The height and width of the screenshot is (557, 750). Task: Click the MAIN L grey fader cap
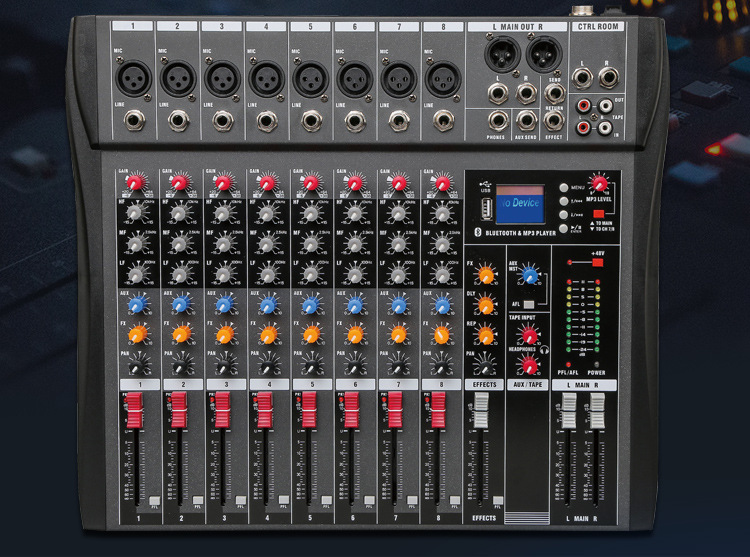click(569, 410)
